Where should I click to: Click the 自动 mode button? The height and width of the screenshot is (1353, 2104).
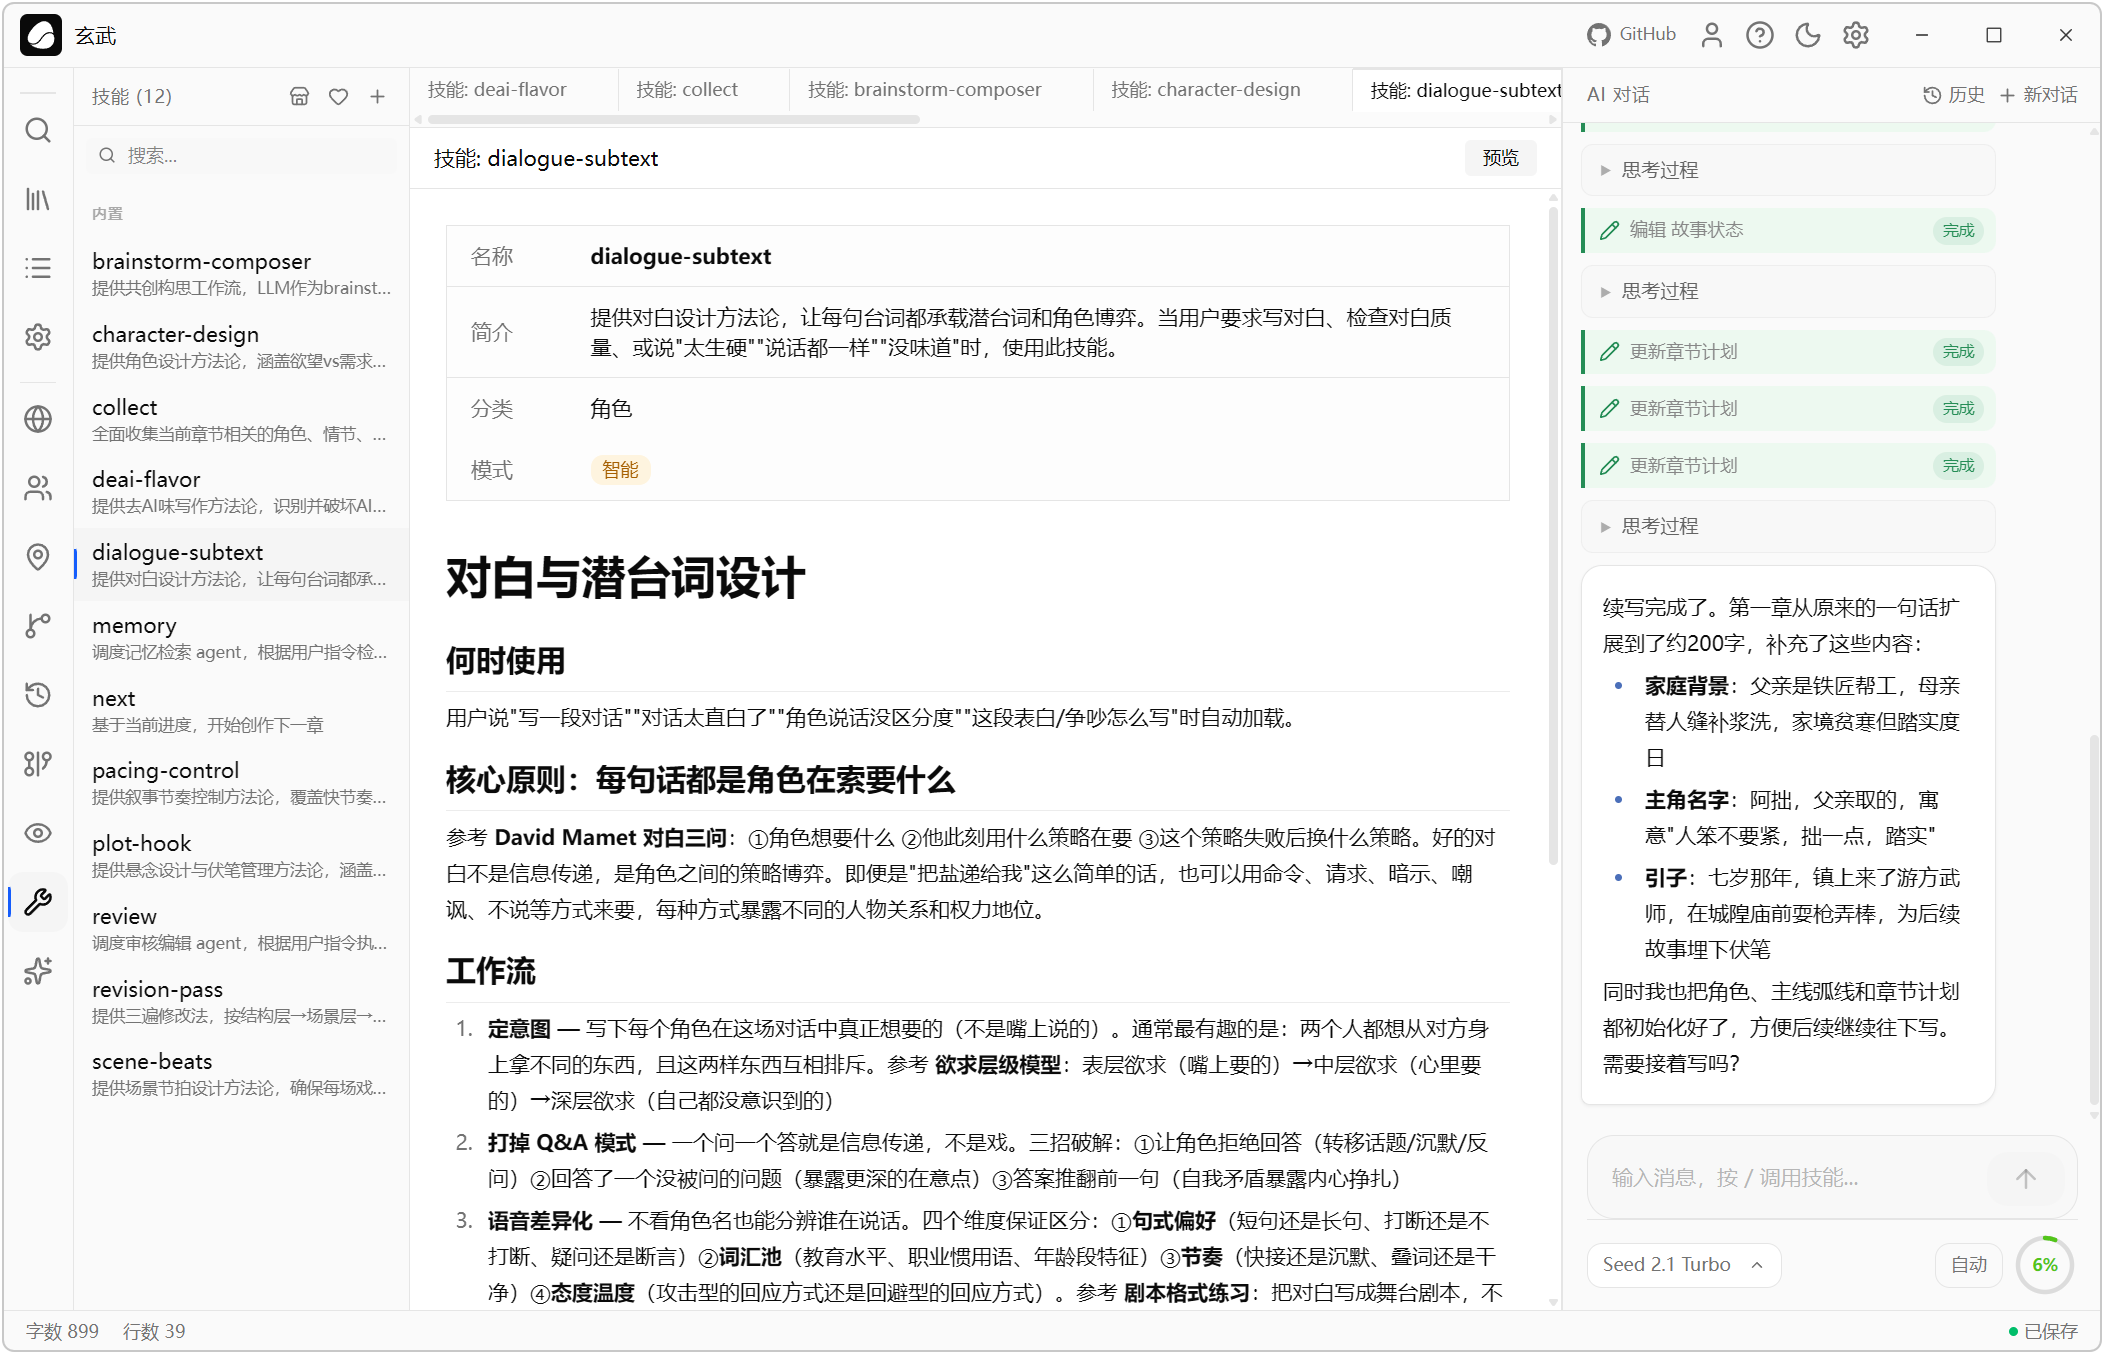tap(1969, 1264)
